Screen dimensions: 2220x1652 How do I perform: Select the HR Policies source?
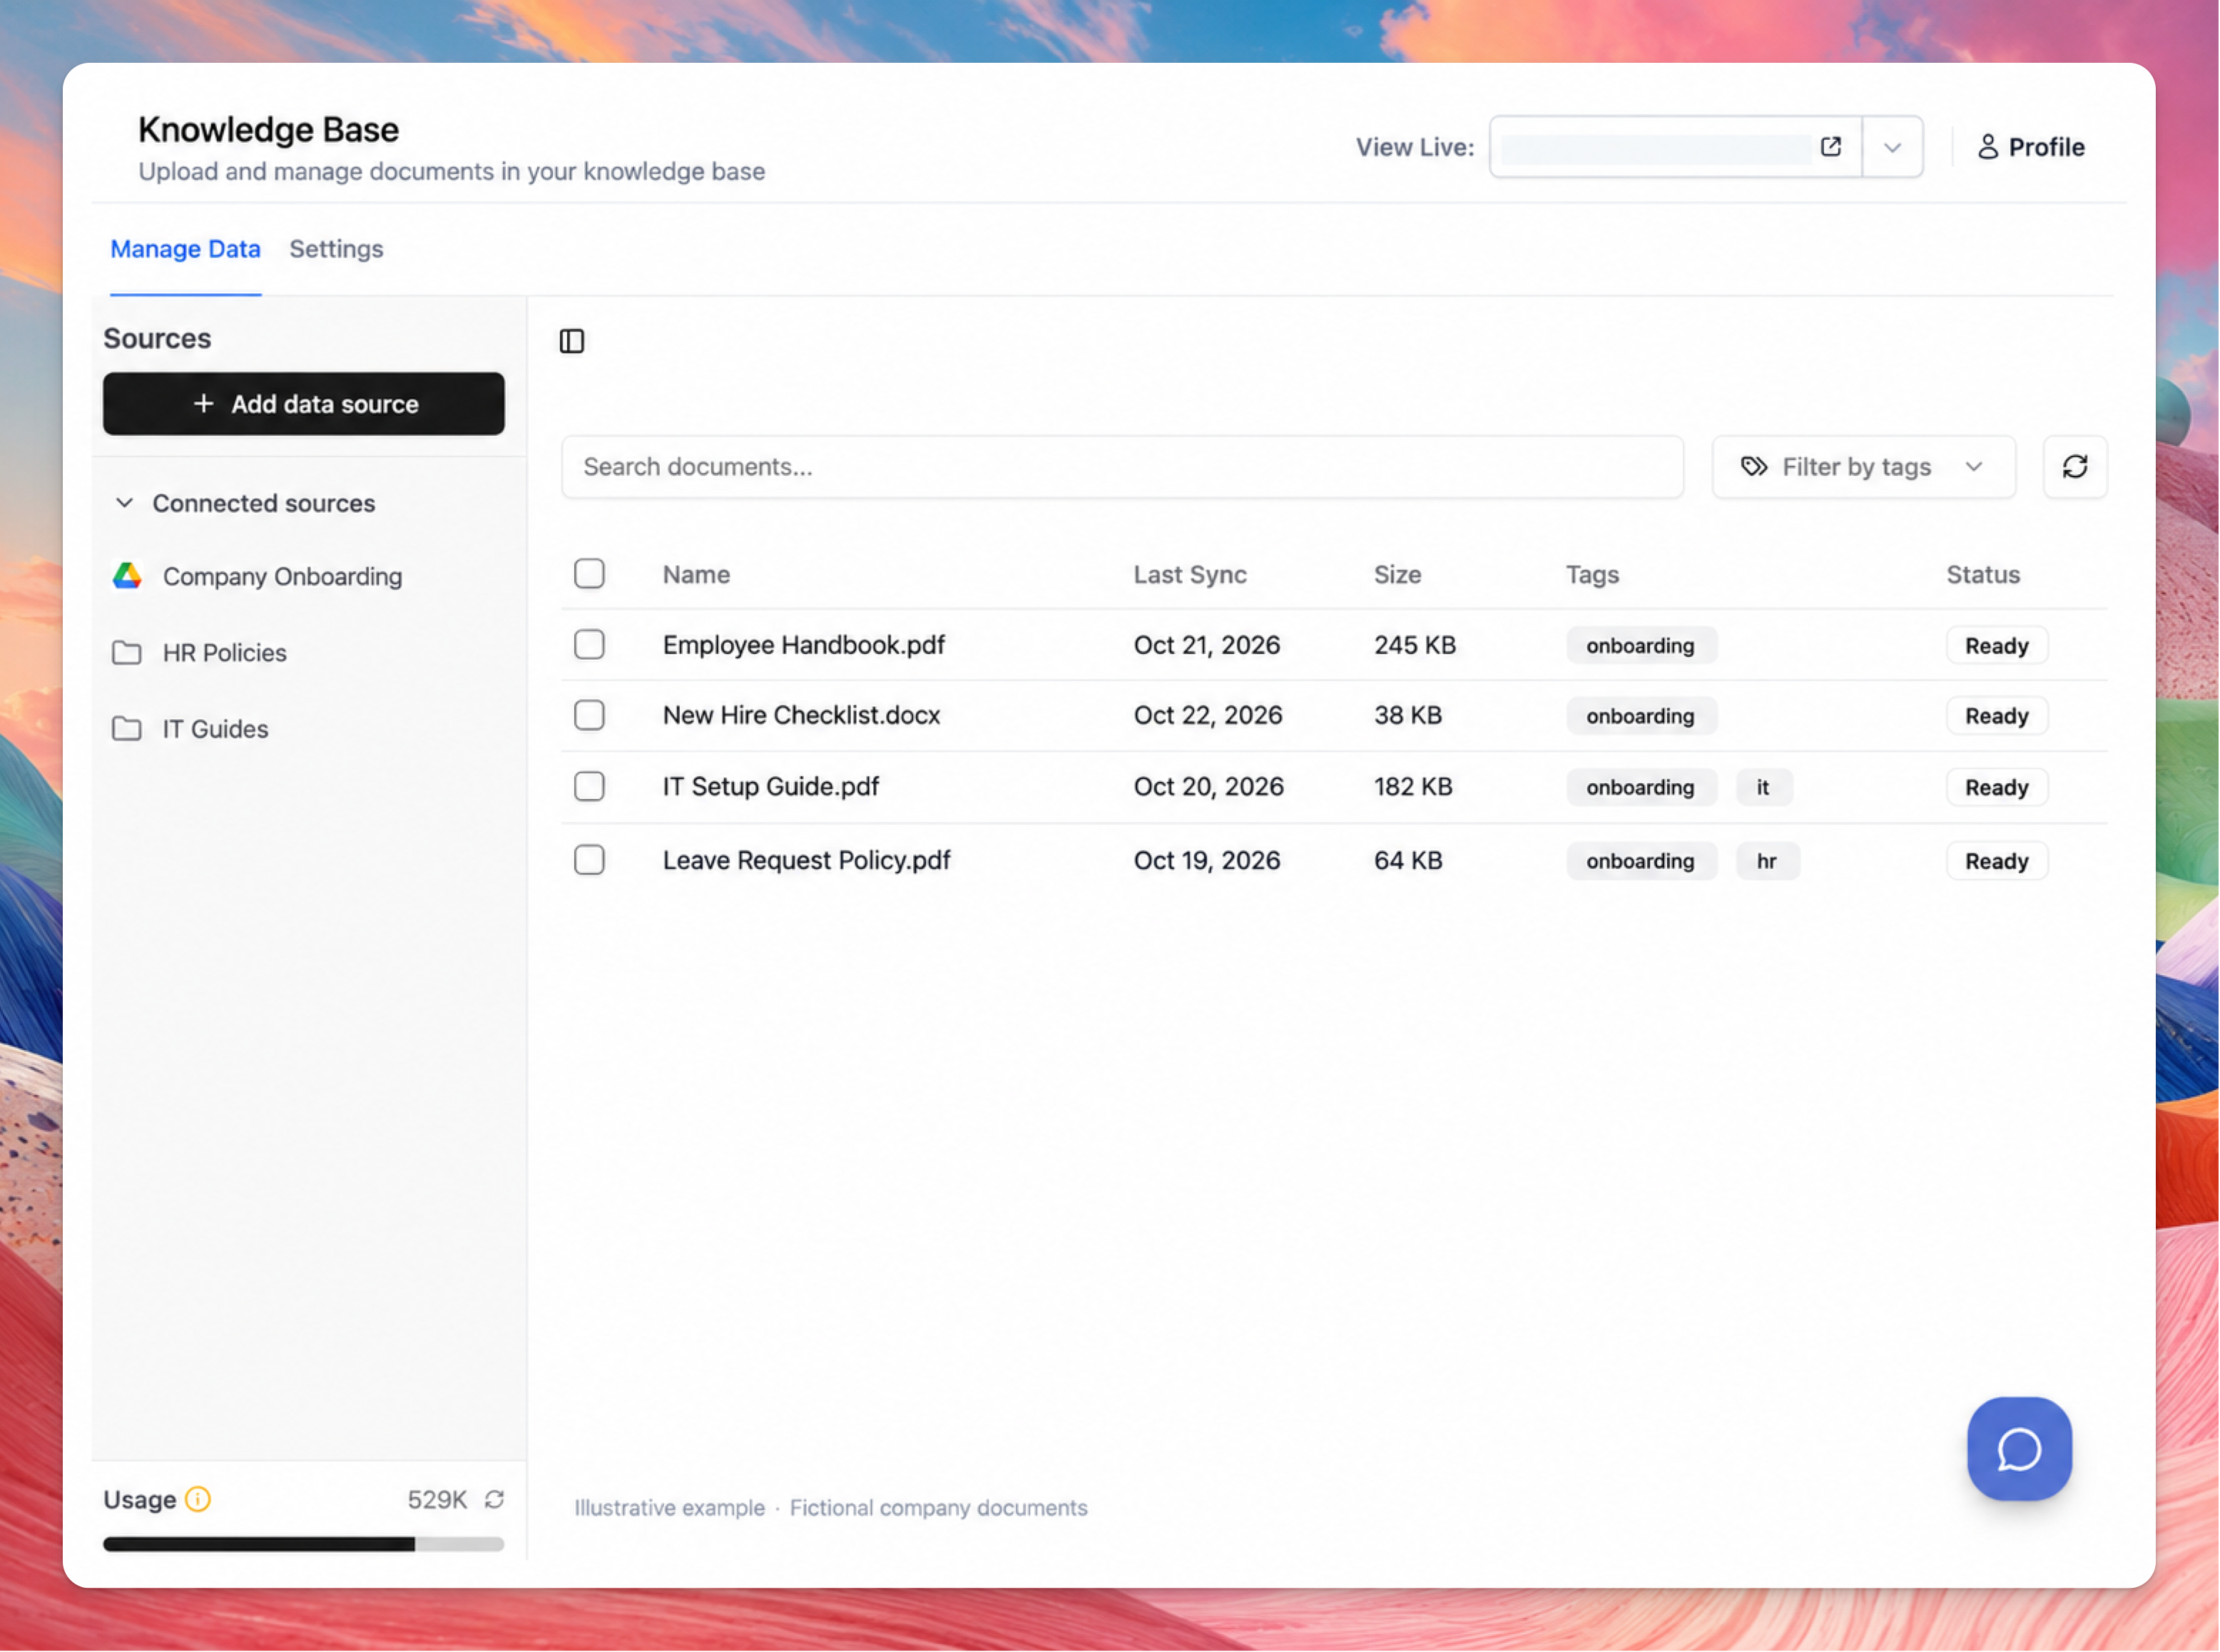click(224, 653)
